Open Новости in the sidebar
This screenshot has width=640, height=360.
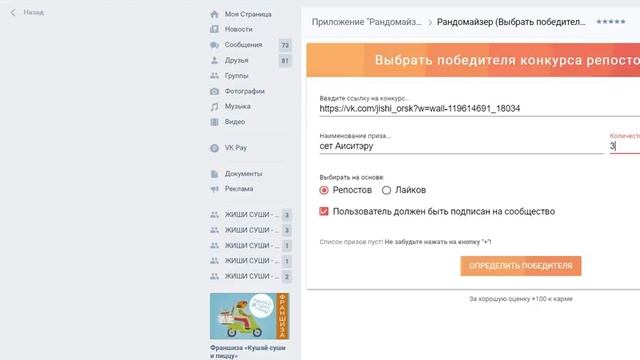tap(238, 29)
